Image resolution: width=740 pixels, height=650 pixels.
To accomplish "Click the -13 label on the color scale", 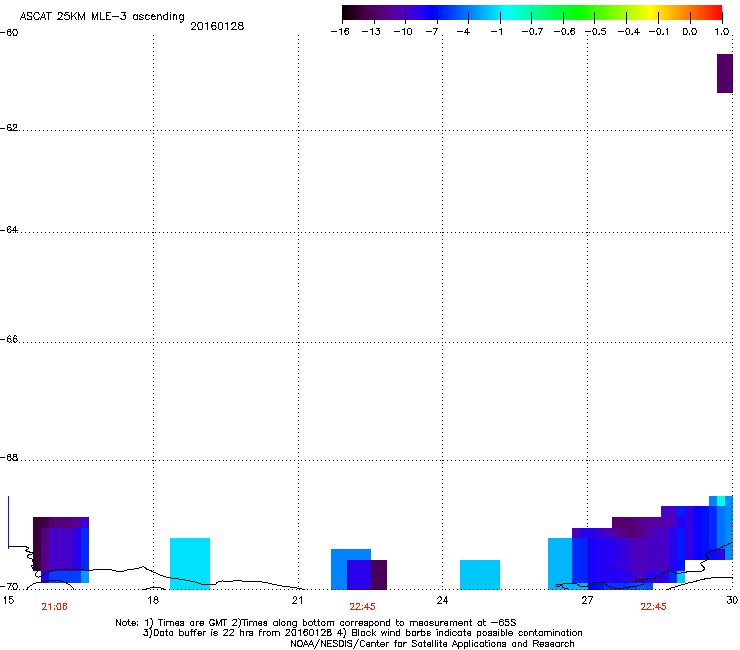I will click(x=371, y=32).
